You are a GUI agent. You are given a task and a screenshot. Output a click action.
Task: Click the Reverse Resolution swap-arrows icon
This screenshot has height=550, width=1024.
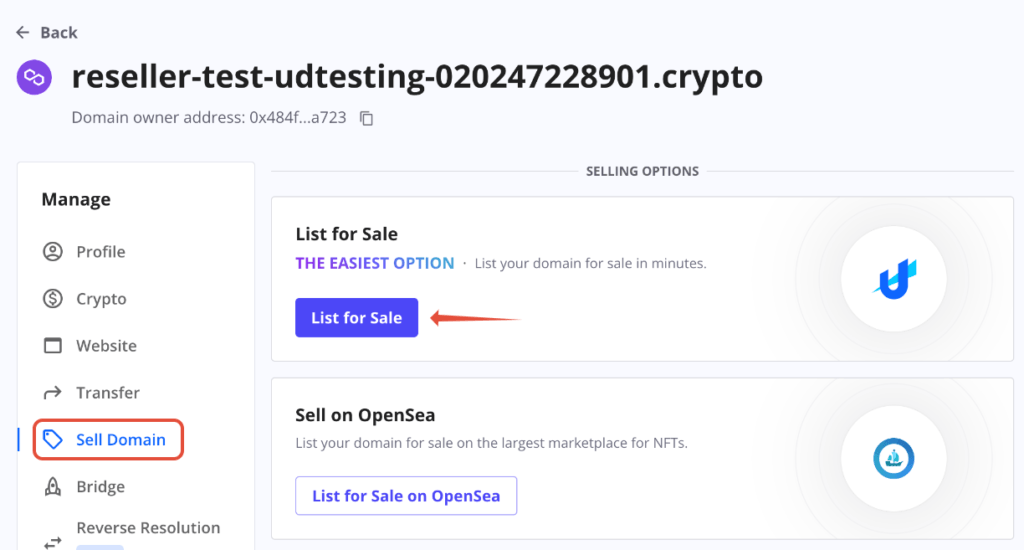click(x=53, y=543)
